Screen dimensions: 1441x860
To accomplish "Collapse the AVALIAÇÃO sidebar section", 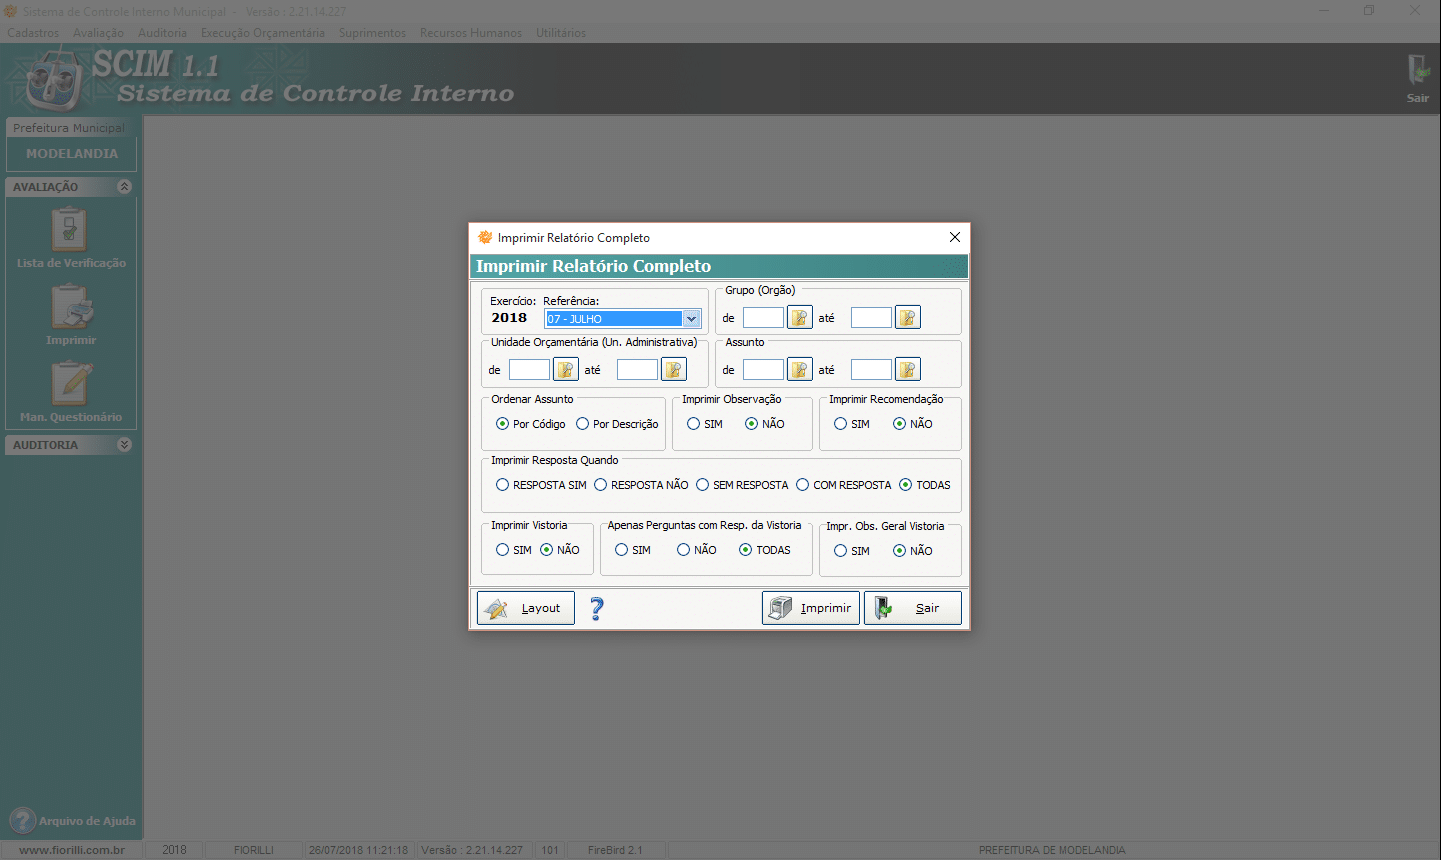I will [x=124, y=187].
